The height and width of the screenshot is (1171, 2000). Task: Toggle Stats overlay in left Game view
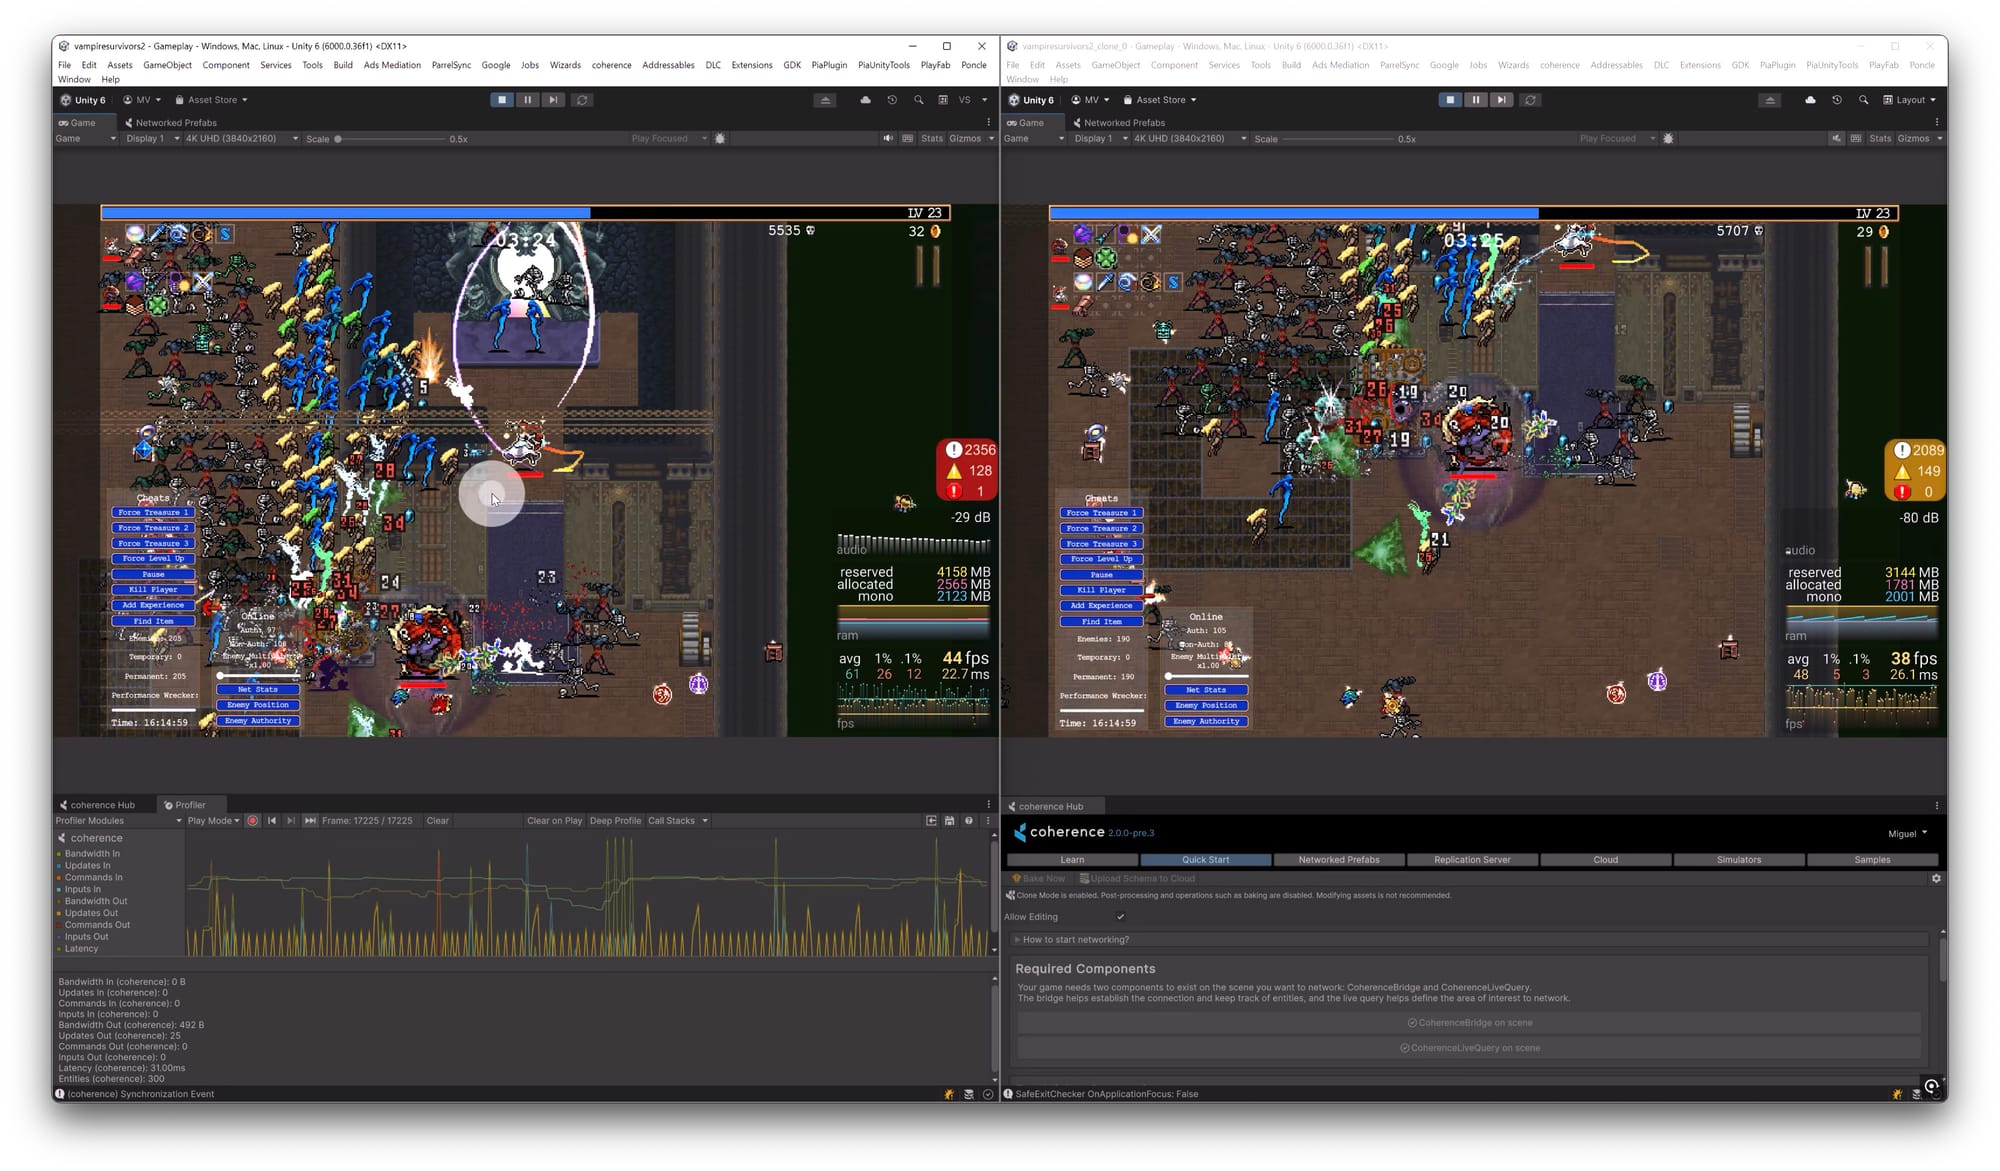(x=931, y=139)
